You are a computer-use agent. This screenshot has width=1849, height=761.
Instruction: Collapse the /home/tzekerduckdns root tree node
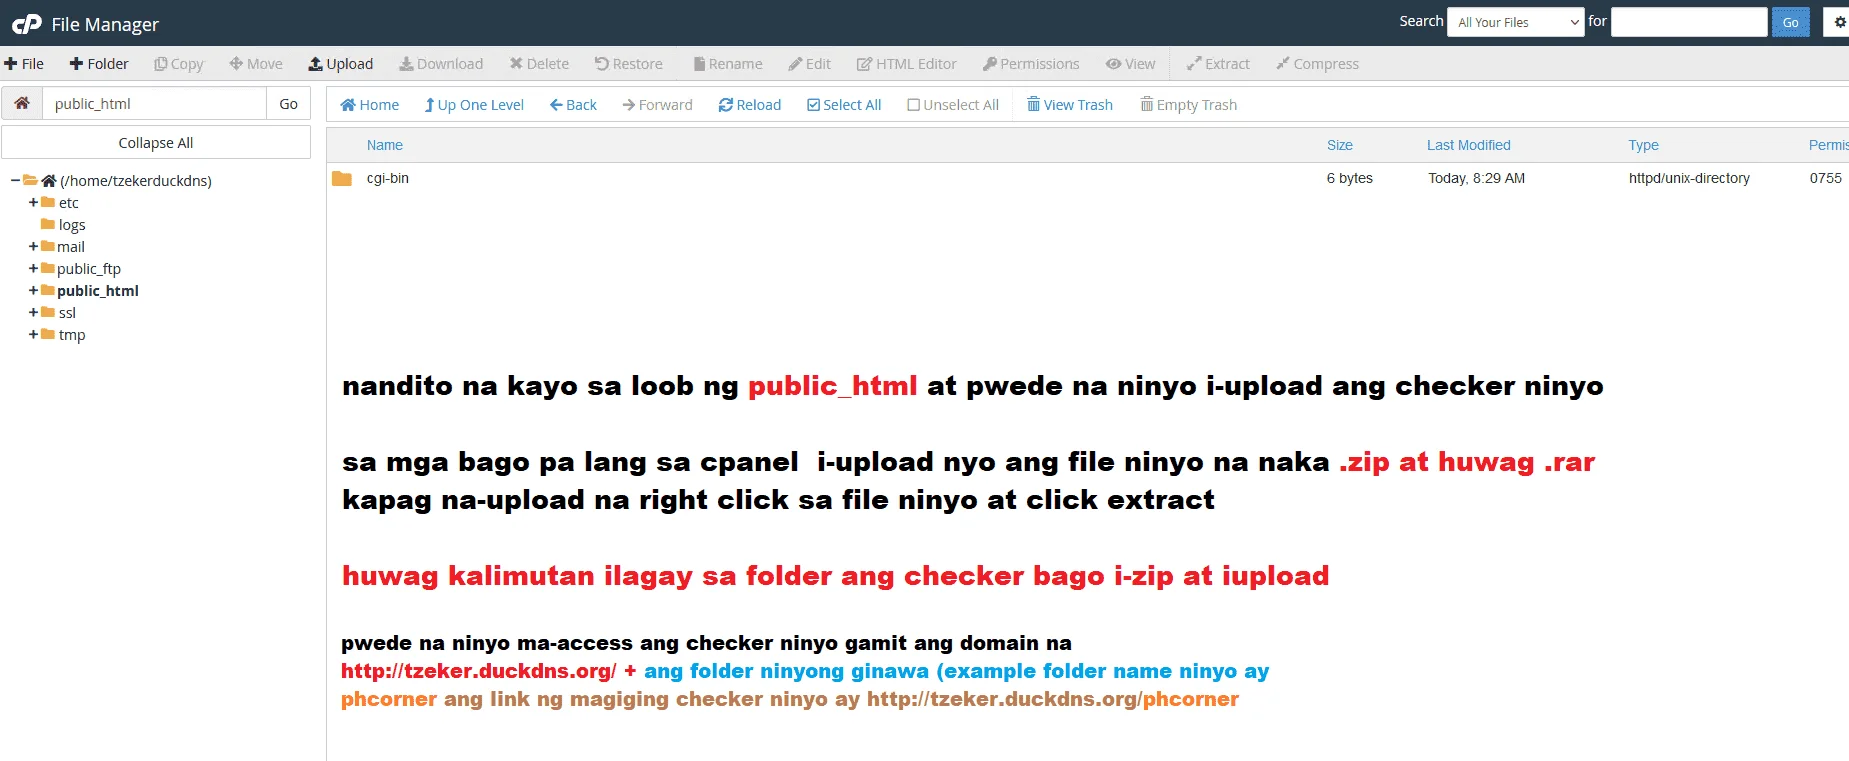pyautogui.click(x=15, y=181)
